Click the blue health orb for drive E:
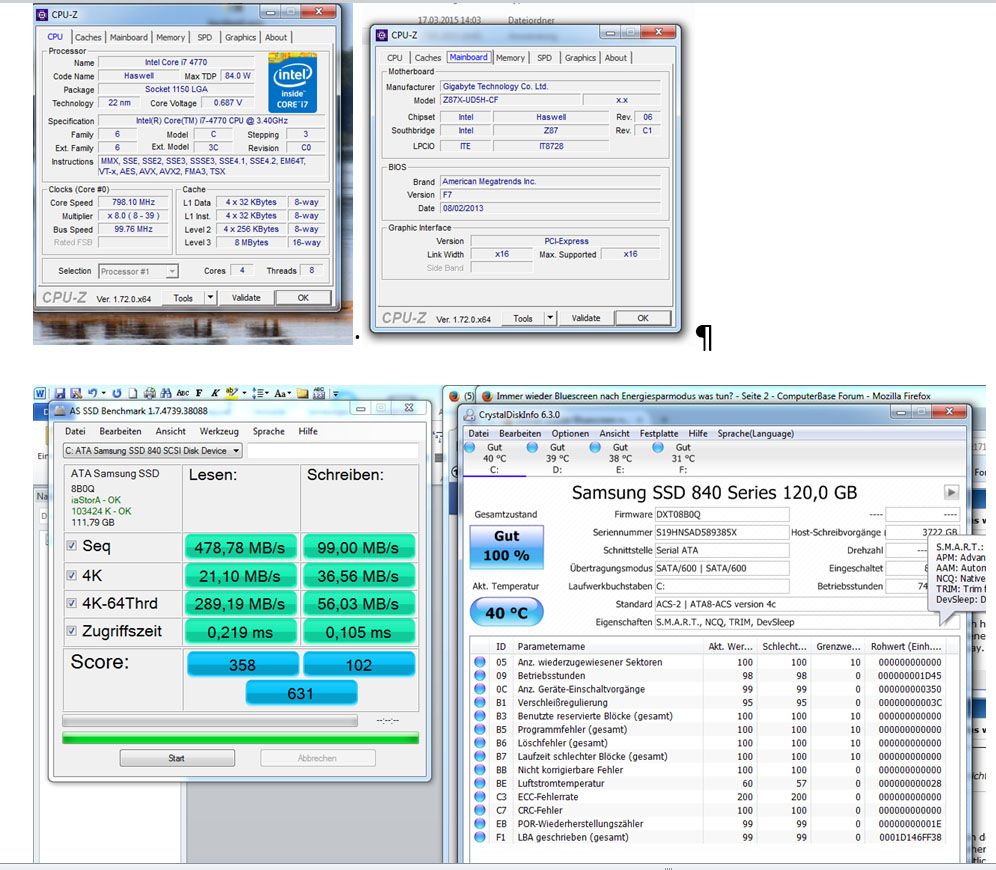 coord(595,448)
